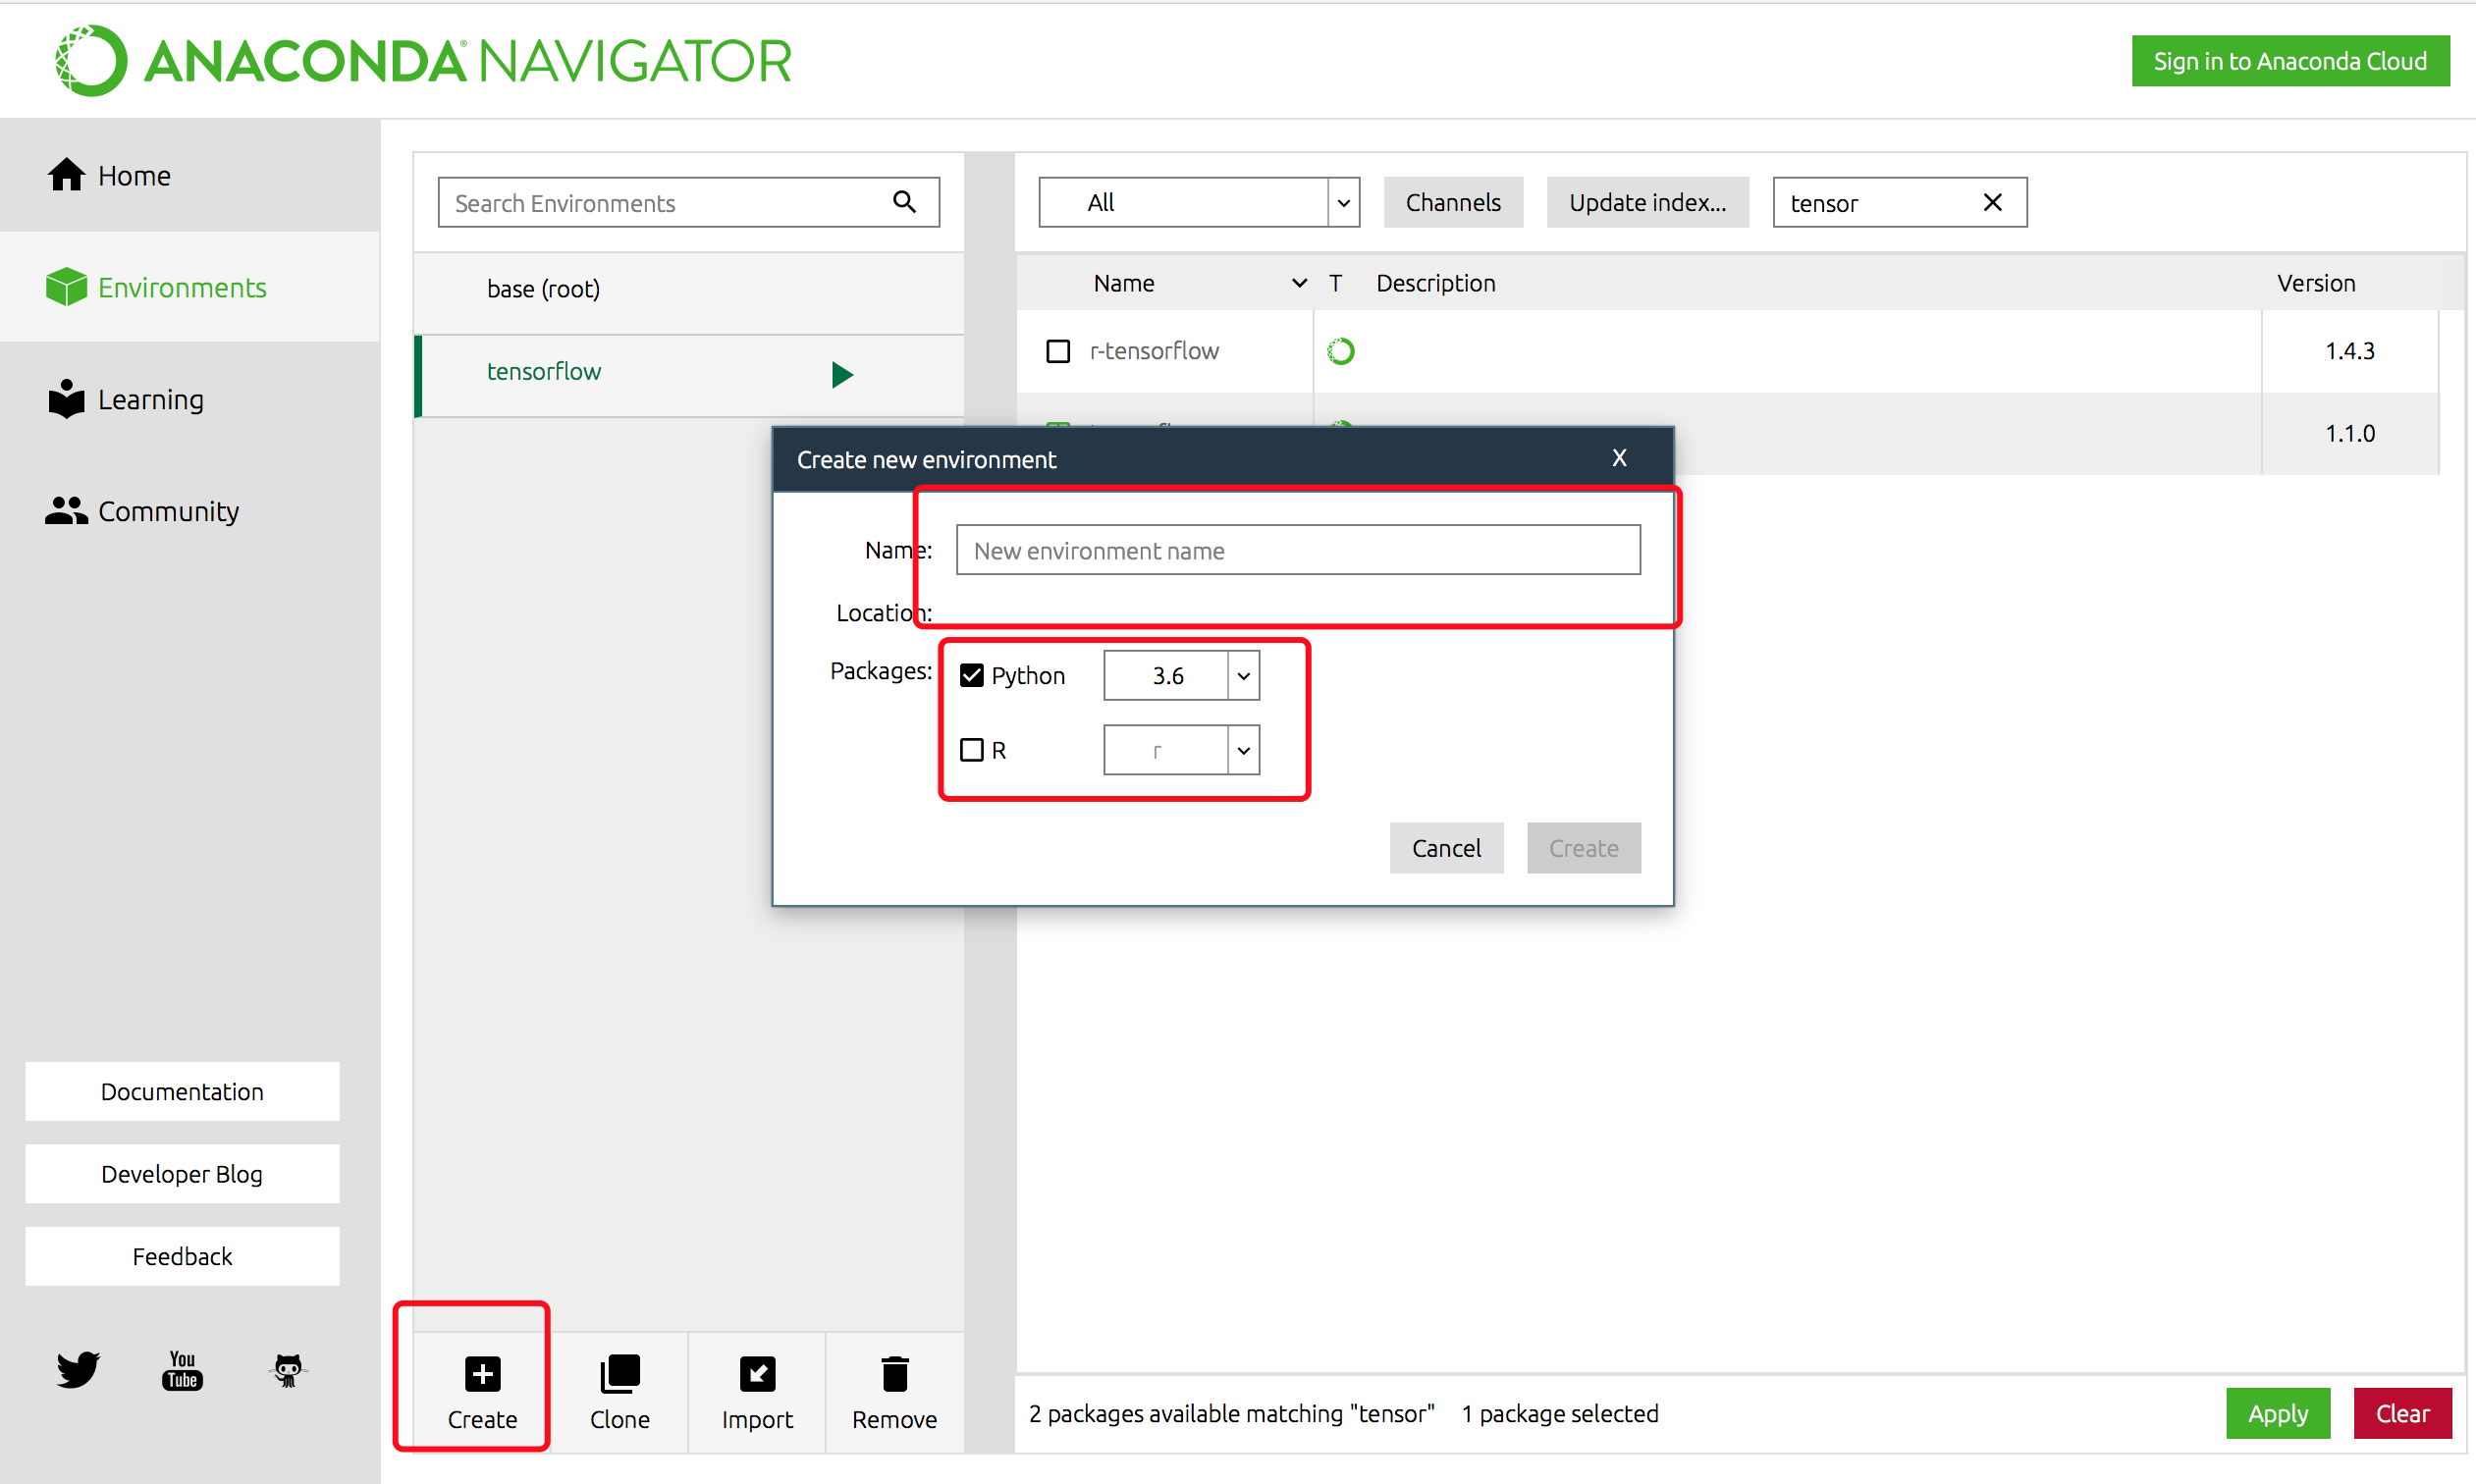The image size is (2476, 1484).
Task: Click the Import environment icon
Action: (x=757, y=1374)
